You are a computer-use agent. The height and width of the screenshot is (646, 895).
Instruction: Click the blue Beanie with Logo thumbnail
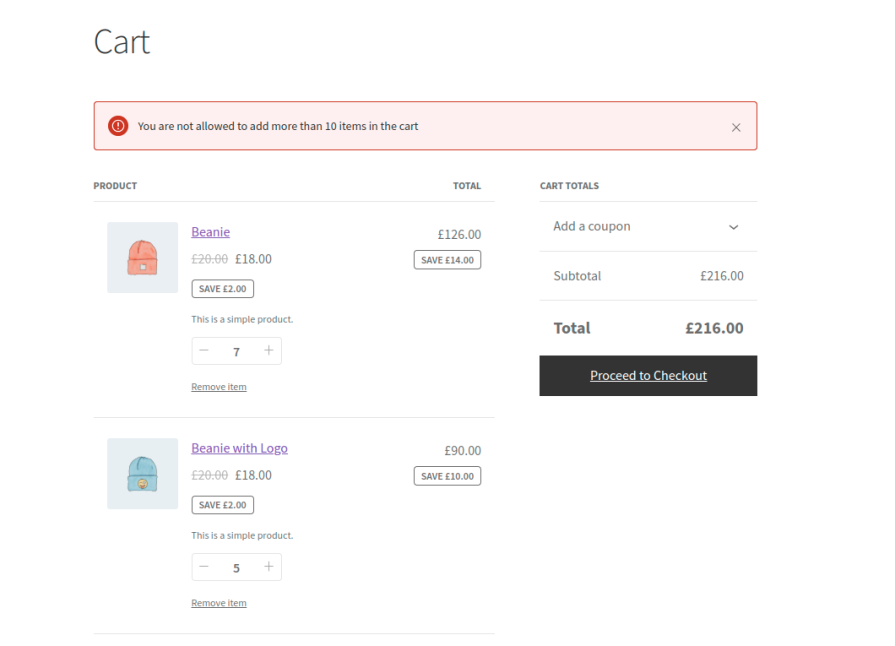(x=142, y=473)
